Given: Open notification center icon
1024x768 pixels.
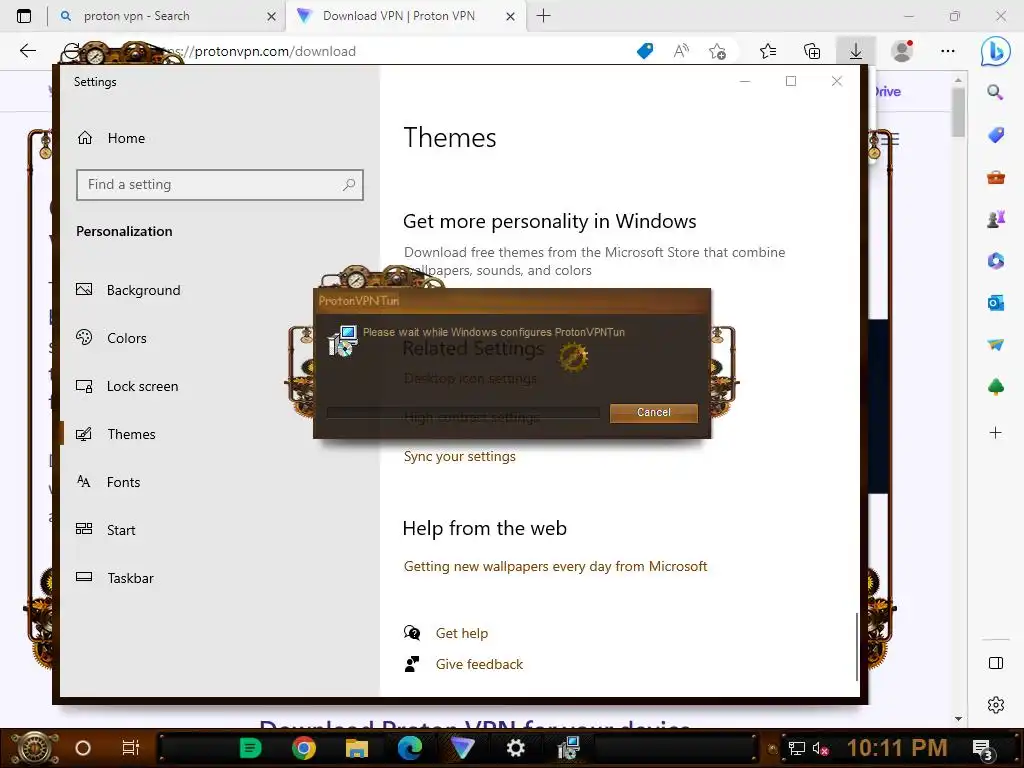Looking at the screenshot, I should coord(982,750).
